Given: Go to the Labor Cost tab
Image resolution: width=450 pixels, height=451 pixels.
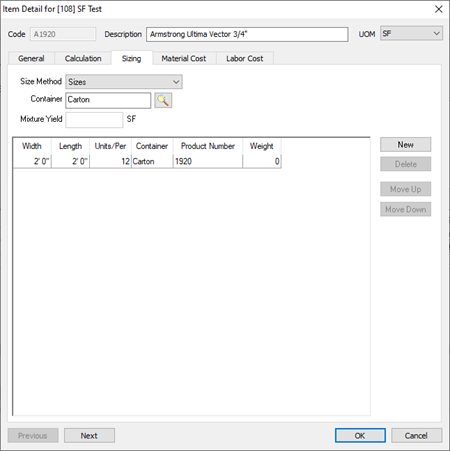Looking at the screenshot, I should pos(245,58).
